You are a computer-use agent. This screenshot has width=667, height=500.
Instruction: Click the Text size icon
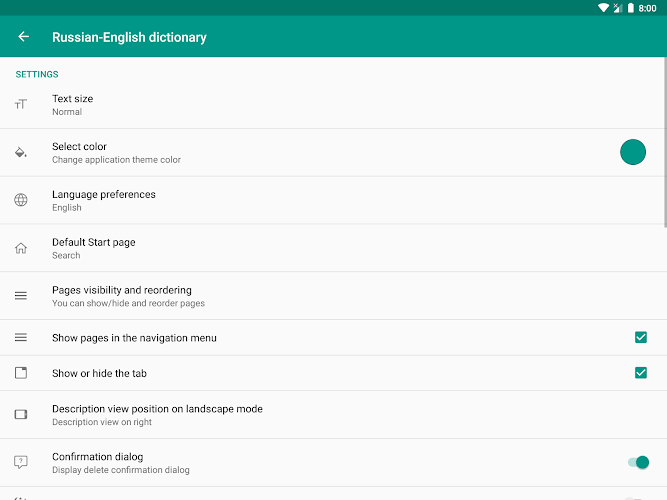[x=20, y=104]
